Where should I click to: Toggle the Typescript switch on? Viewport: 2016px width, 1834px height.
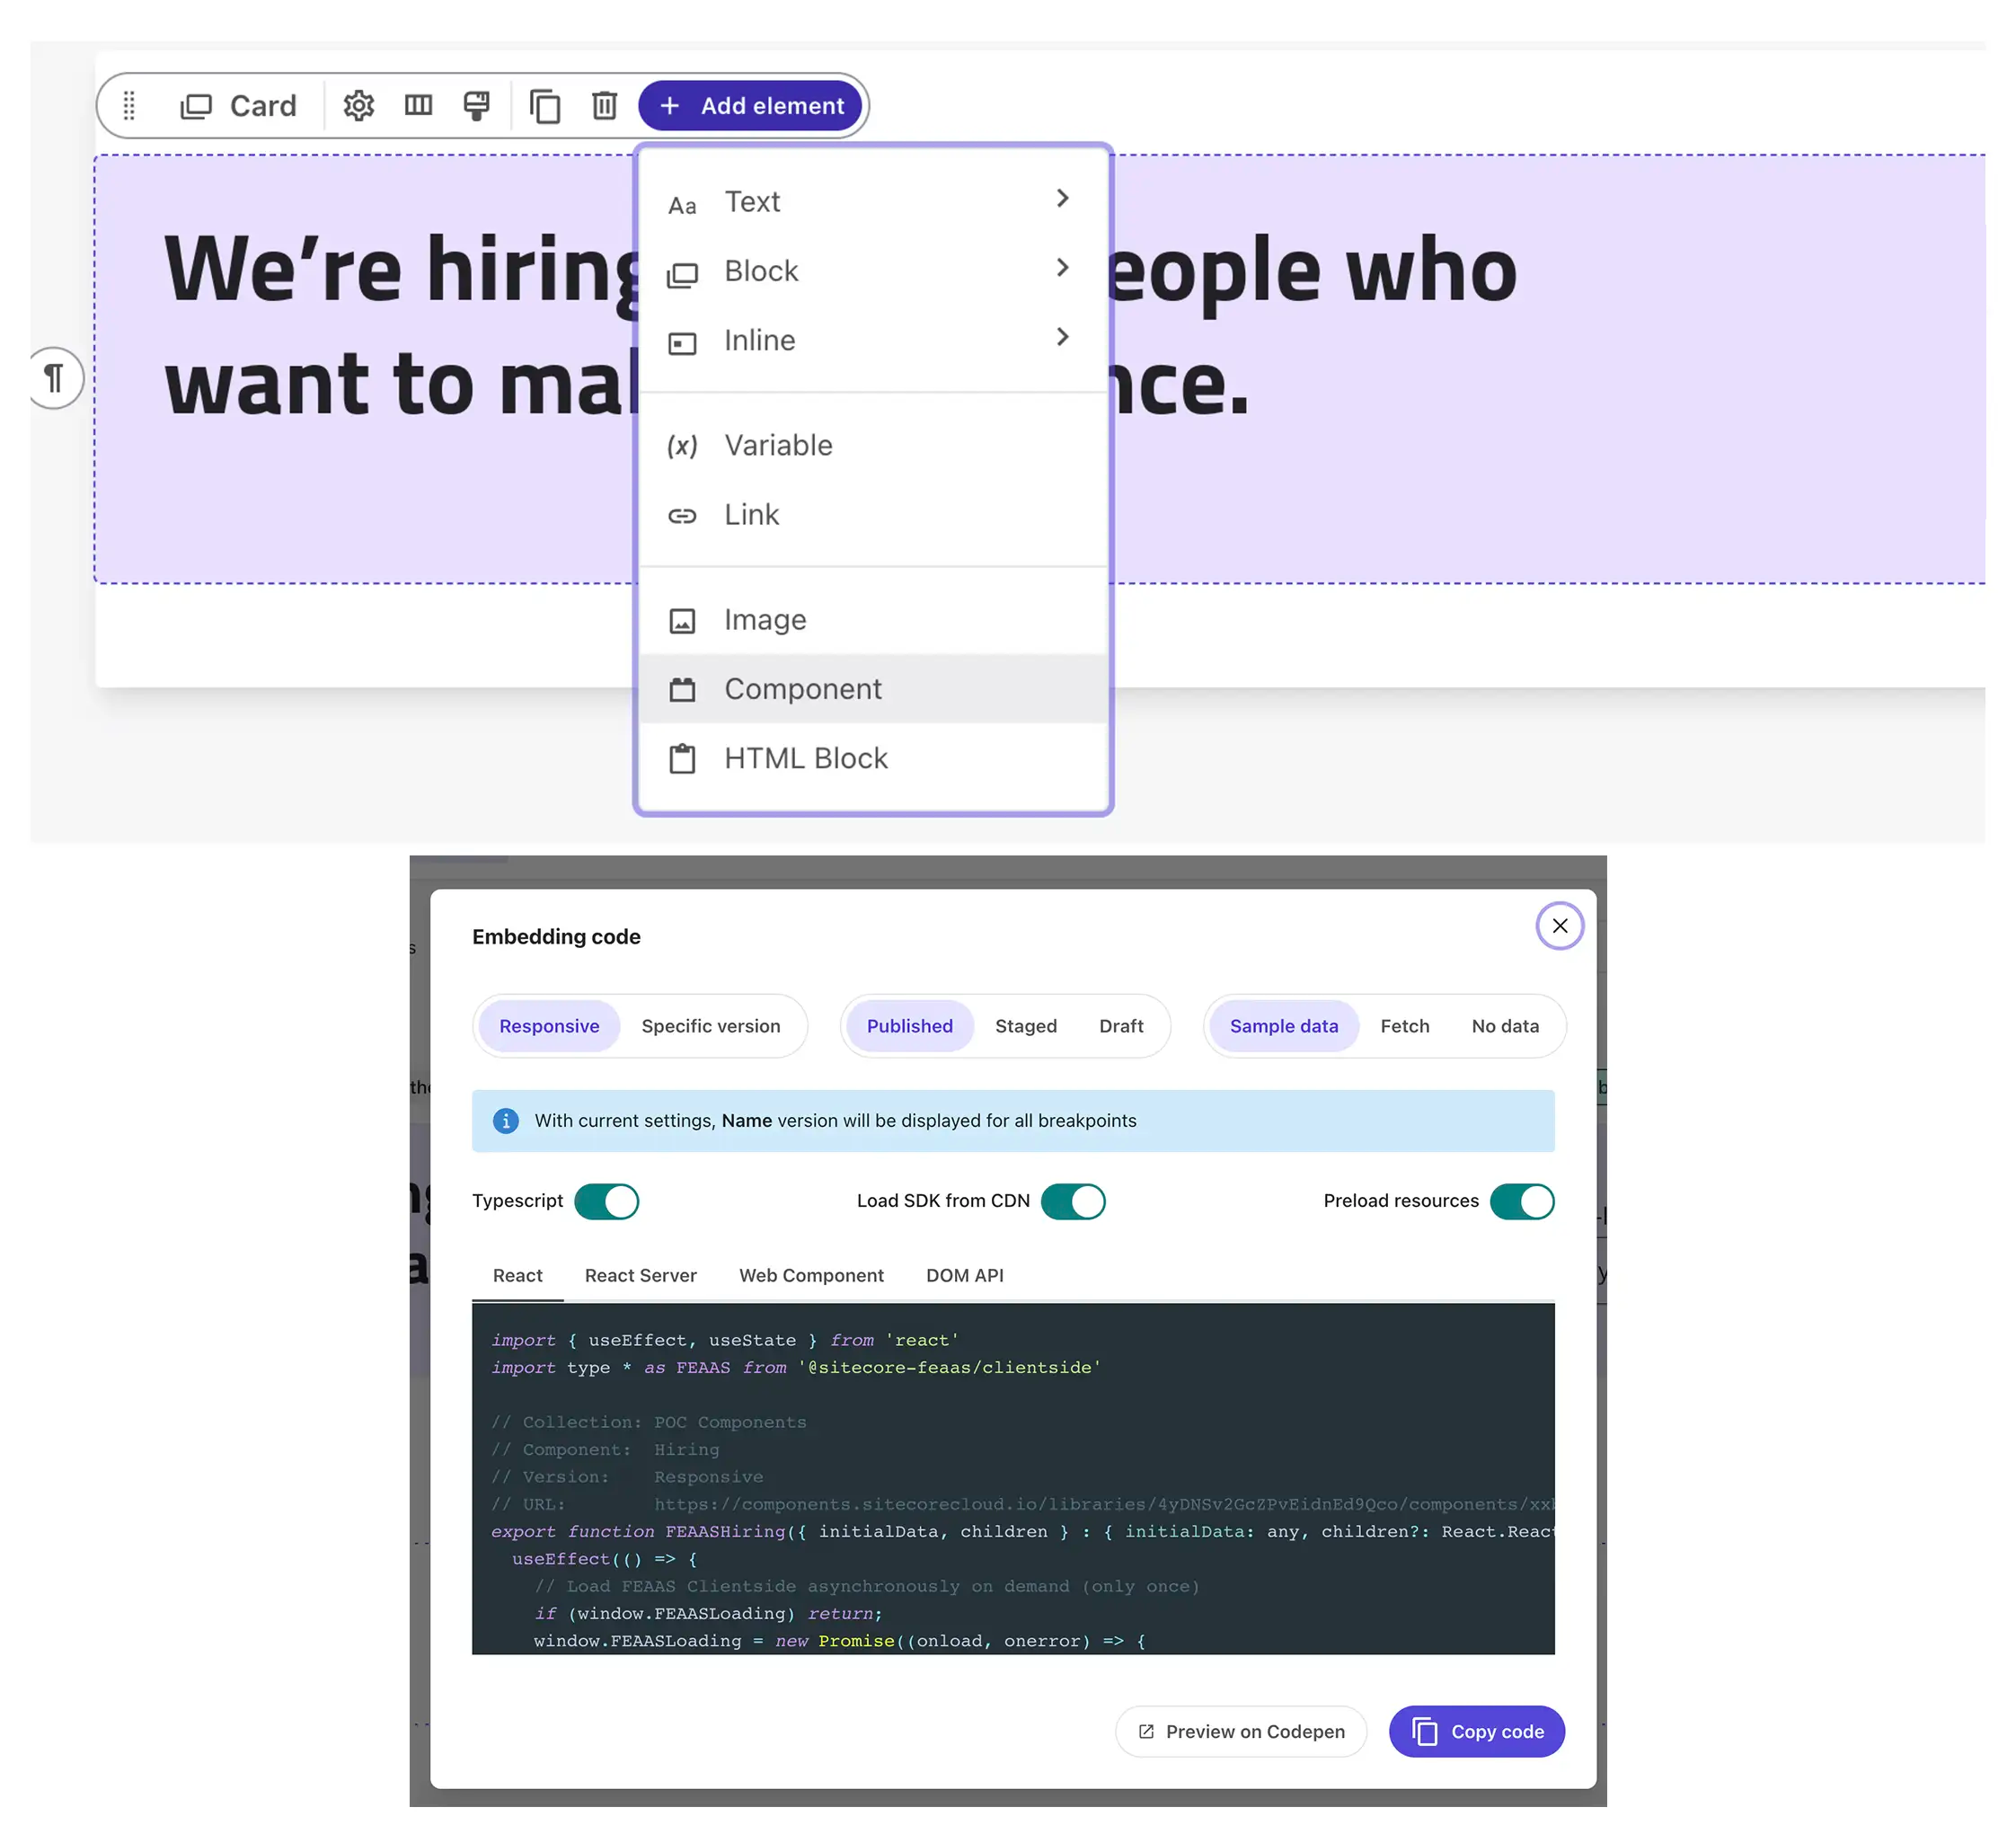pos(607,1201)
